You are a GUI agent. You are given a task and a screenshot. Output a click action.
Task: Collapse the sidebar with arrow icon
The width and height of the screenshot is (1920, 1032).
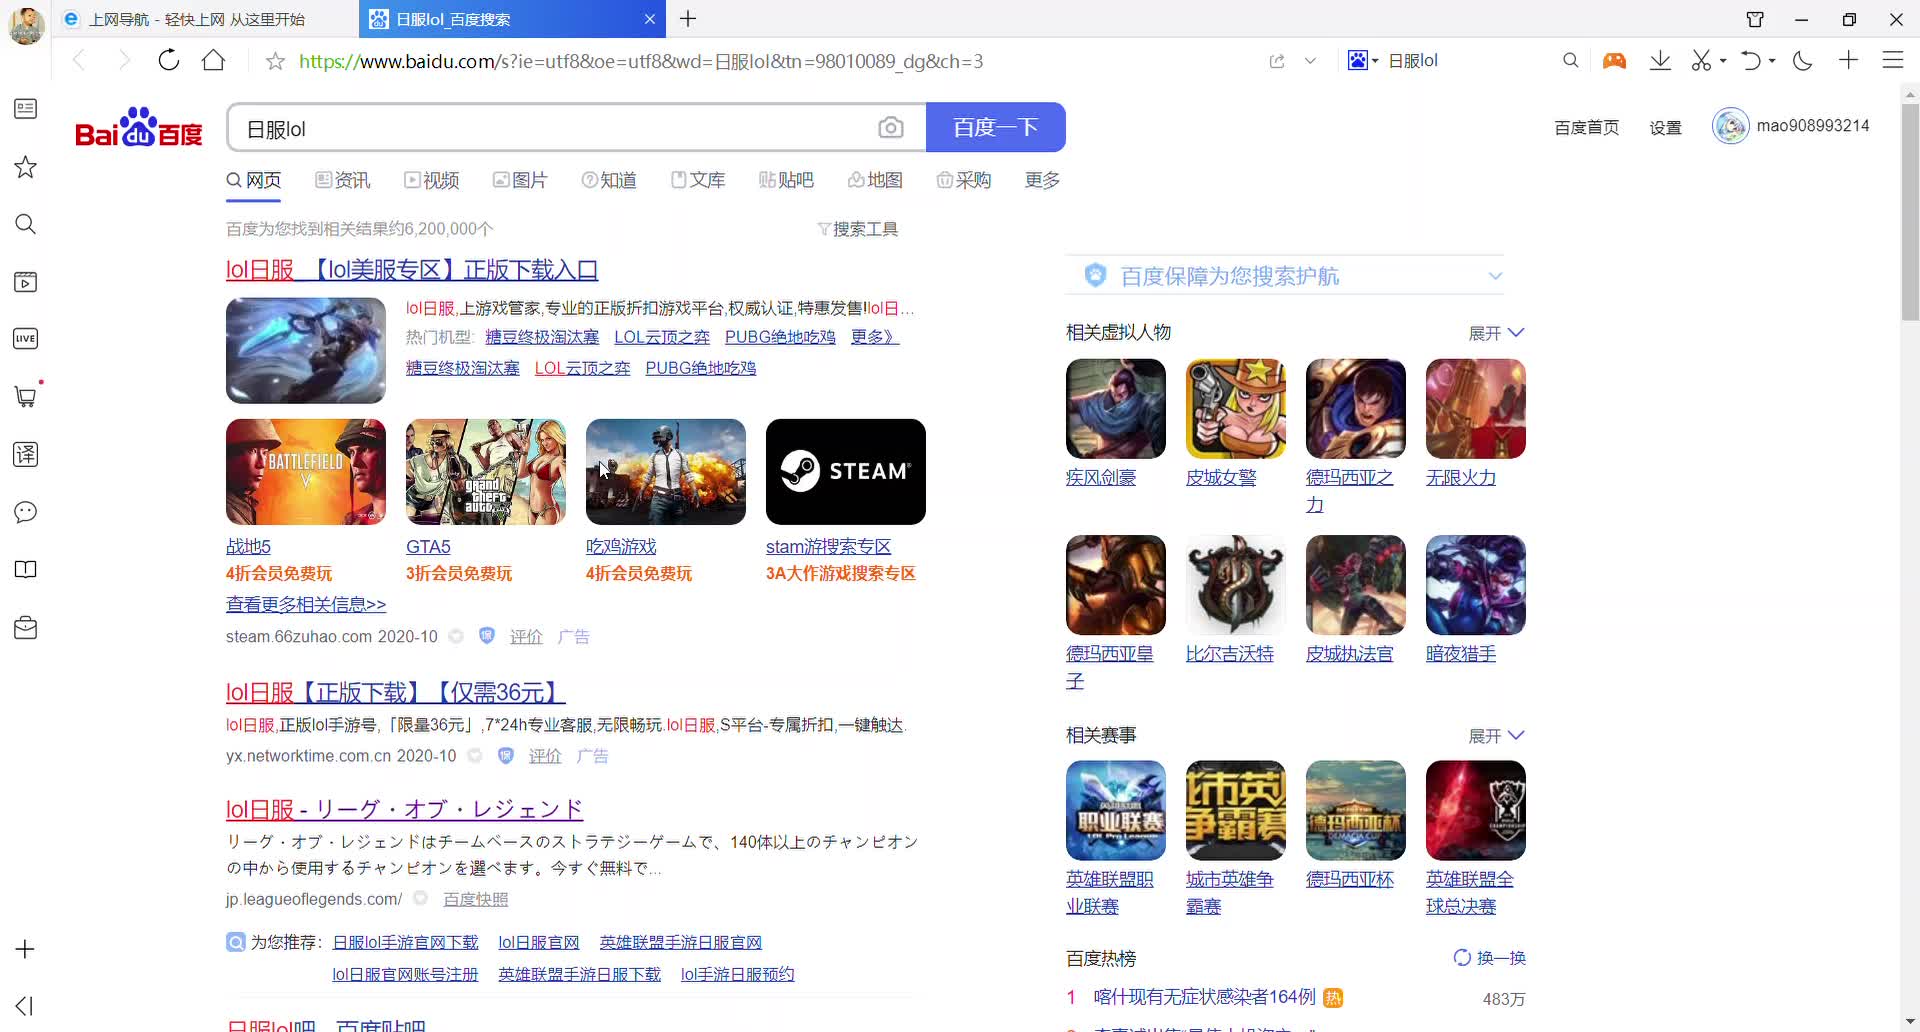tap(26, 1006)
